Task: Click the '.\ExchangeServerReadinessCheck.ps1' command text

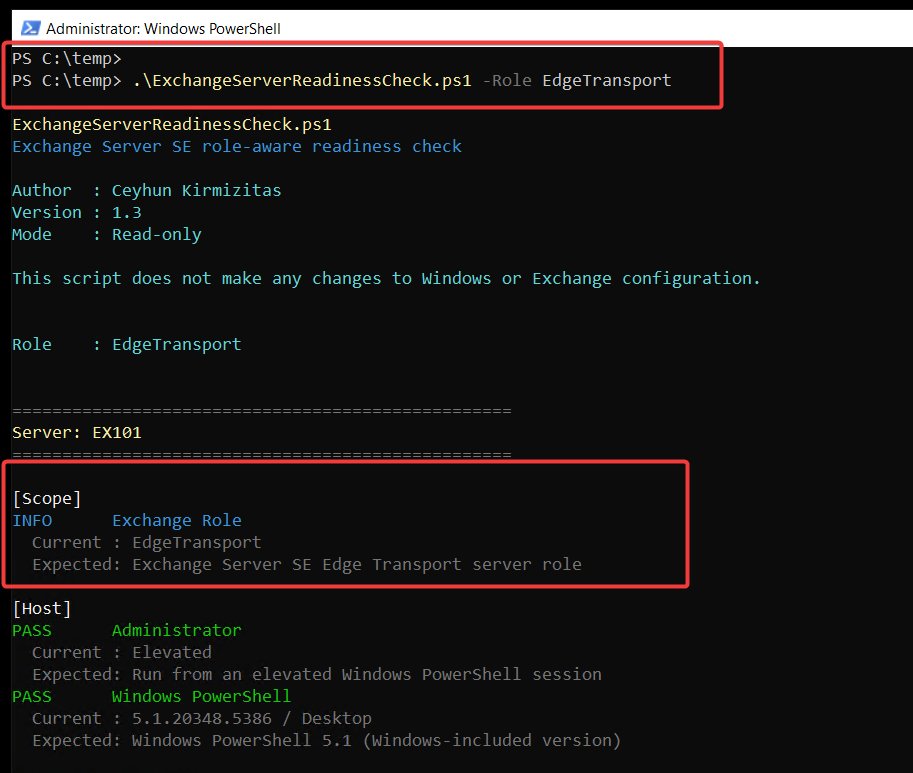Action: (302, 80)
